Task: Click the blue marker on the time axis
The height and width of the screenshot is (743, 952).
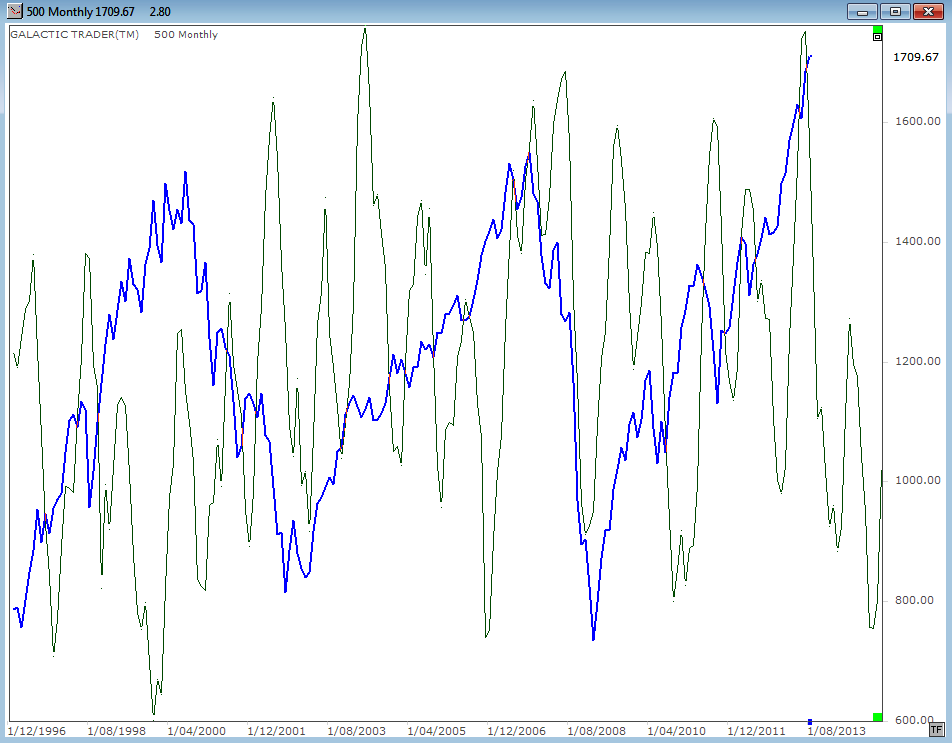Action: 810,722
